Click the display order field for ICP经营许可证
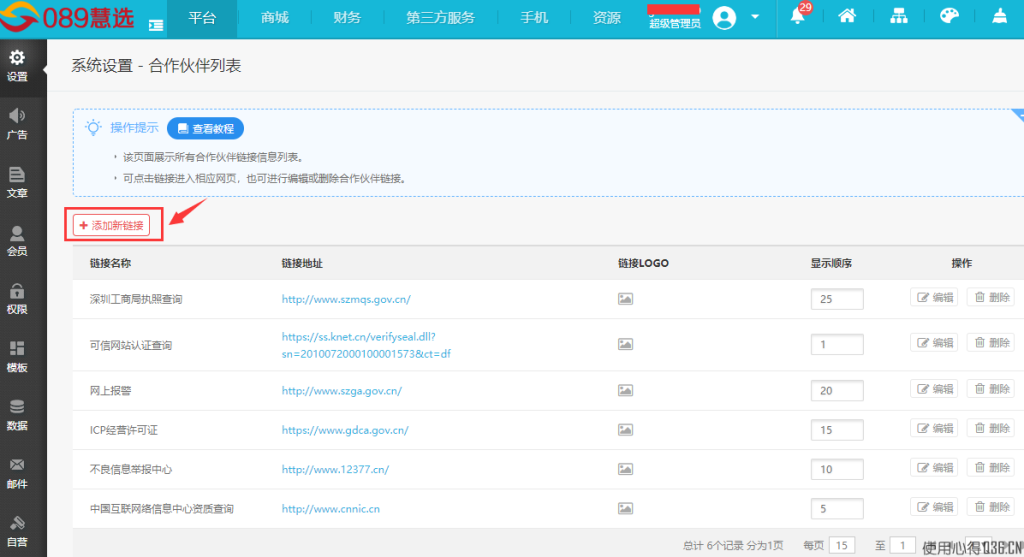Screen dimensions: 1024x557 click(x=837, y=430)
